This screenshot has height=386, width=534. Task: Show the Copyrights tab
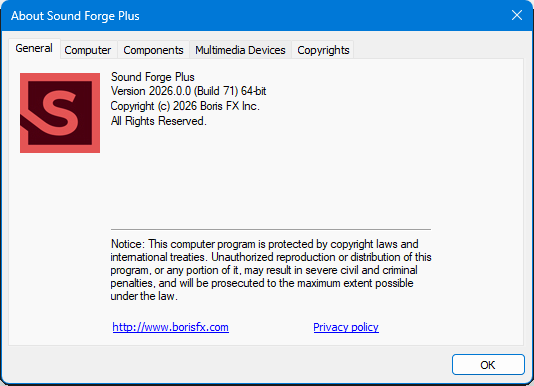pos(323,50)
